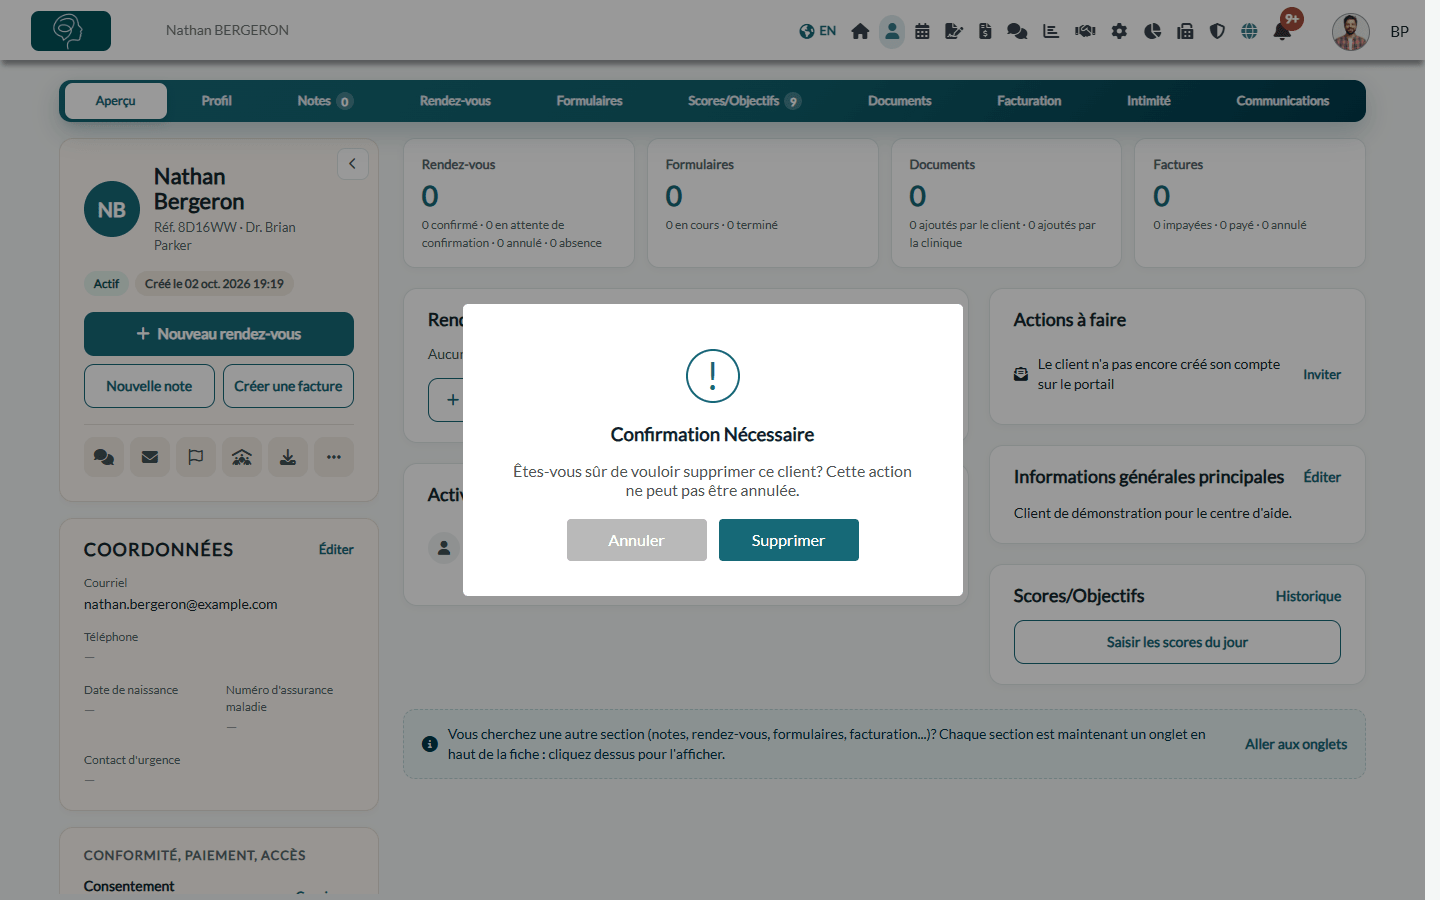View notifications via the bell icon
The width and height of the screenshot is (1440, 900).
point(1282,31)
